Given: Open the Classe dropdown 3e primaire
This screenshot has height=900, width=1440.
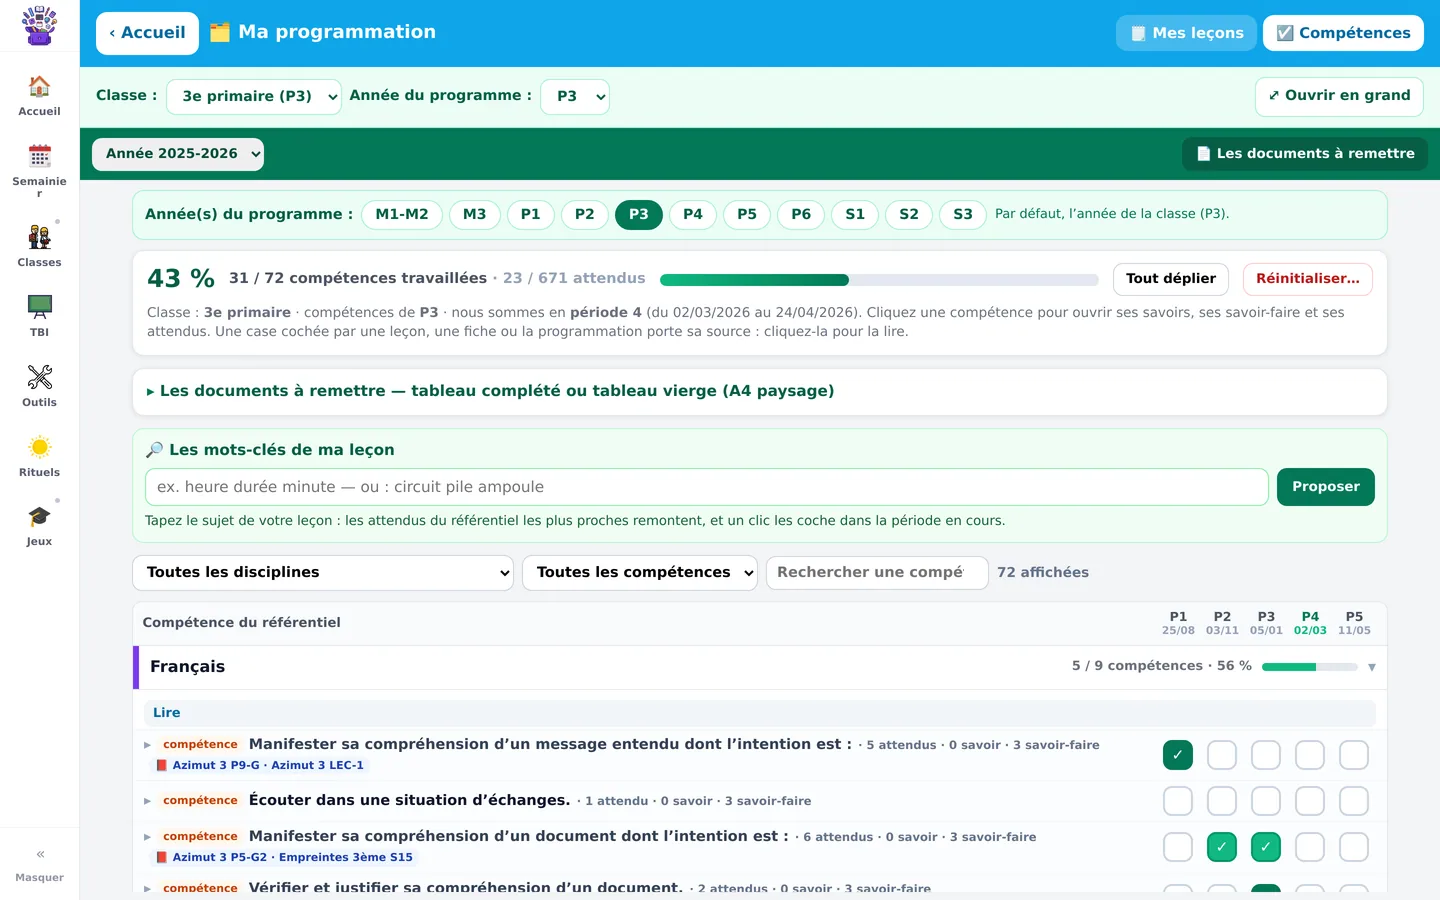Looking at the screenshot, I should point(254,96).
